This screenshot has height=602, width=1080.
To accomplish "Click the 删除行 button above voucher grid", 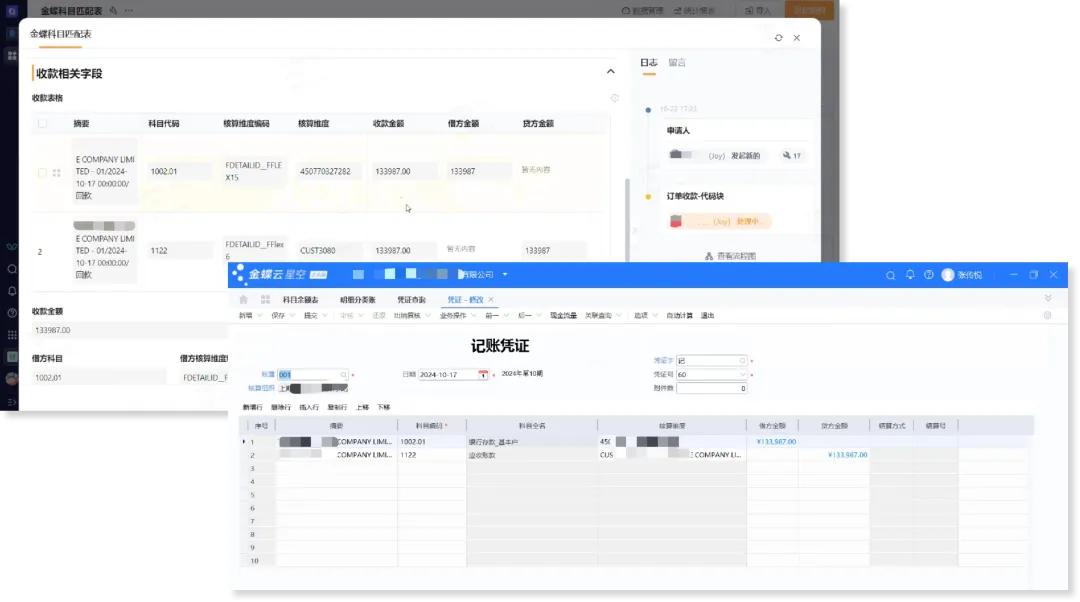I will [281, 407].
